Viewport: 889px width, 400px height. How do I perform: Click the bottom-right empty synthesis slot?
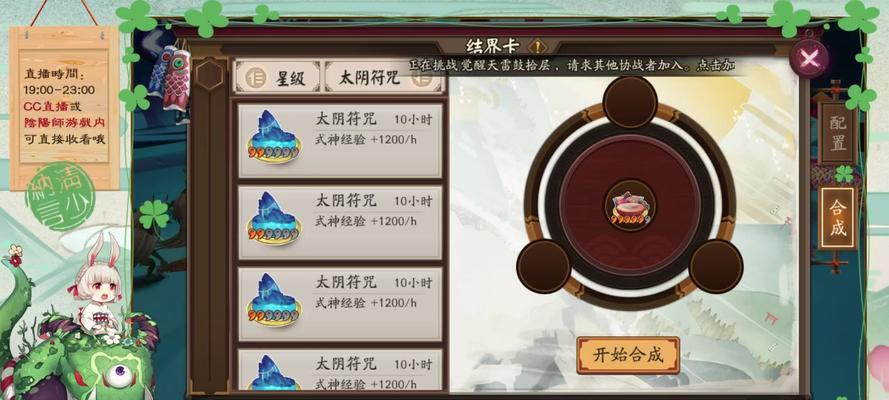pos(716,266)
